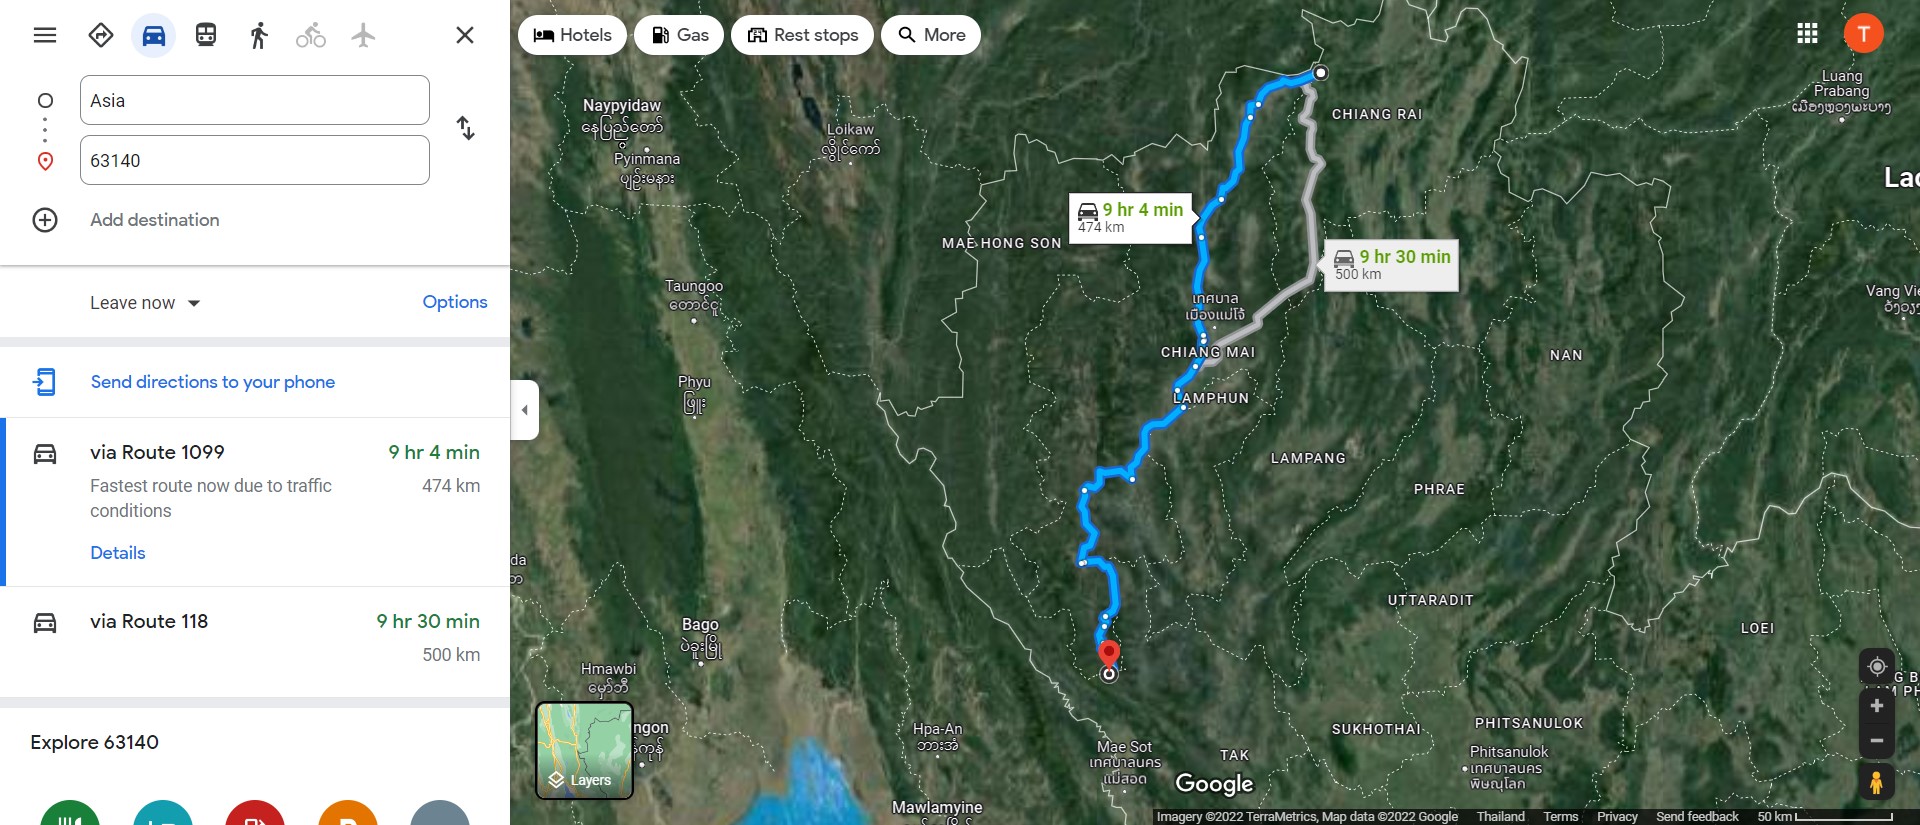Image resolution: width=1920 pixels, height=825 pixels.
Task: Open Details for Route 1099
Action: pyautogui.click(x=118, y=553)
